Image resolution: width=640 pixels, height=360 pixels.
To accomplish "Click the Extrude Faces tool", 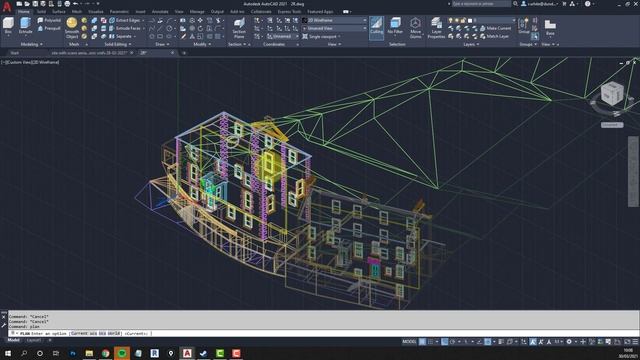I will (125, 28).
